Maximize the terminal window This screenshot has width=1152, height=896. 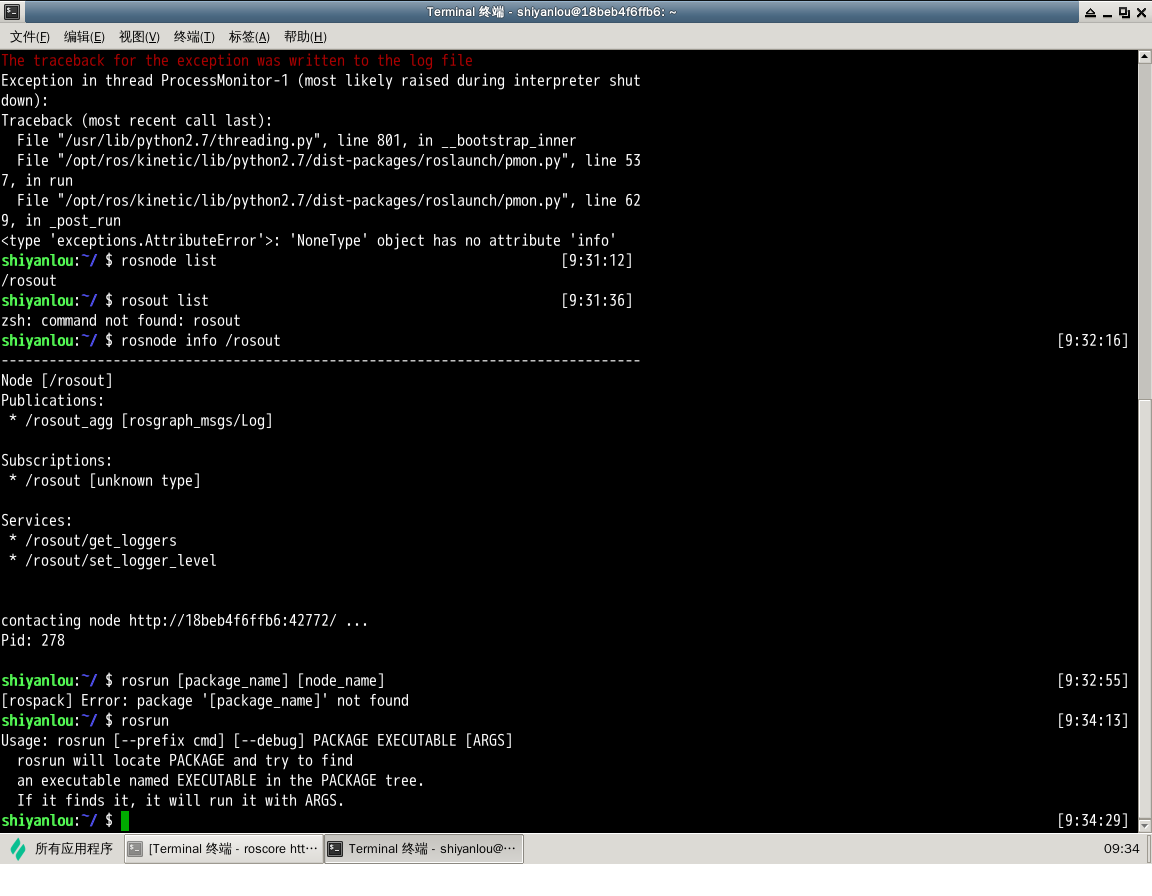click(1124, 12)
